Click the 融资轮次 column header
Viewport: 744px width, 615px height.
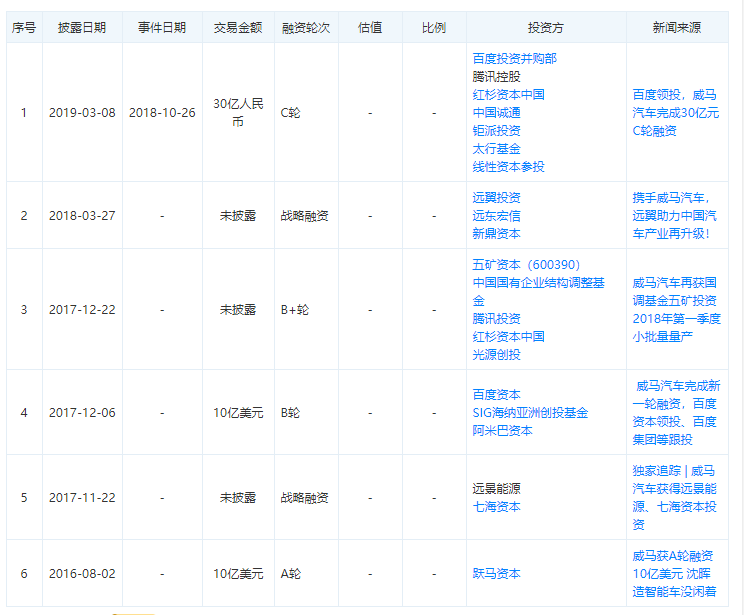[306, 28]
